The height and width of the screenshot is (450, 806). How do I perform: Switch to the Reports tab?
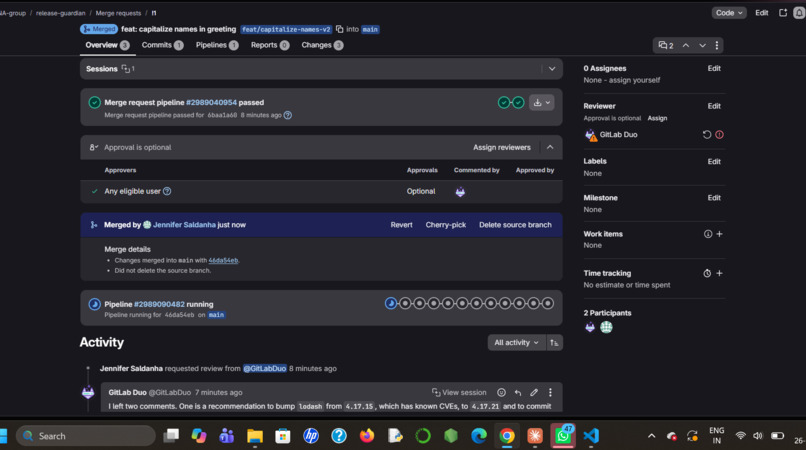(x=270, y=45)
